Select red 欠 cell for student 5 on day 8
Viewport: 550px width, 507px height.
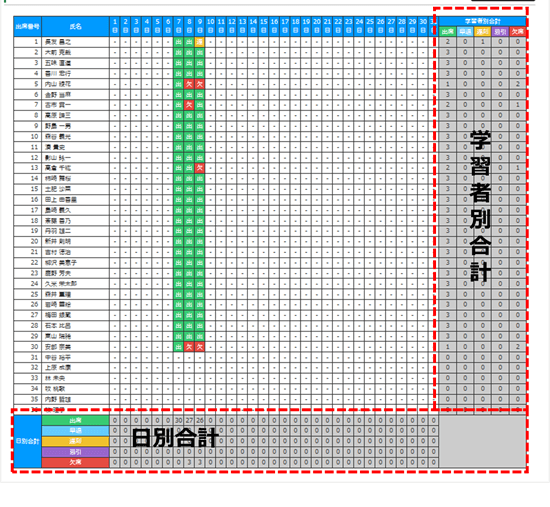(x=189, y=84)
